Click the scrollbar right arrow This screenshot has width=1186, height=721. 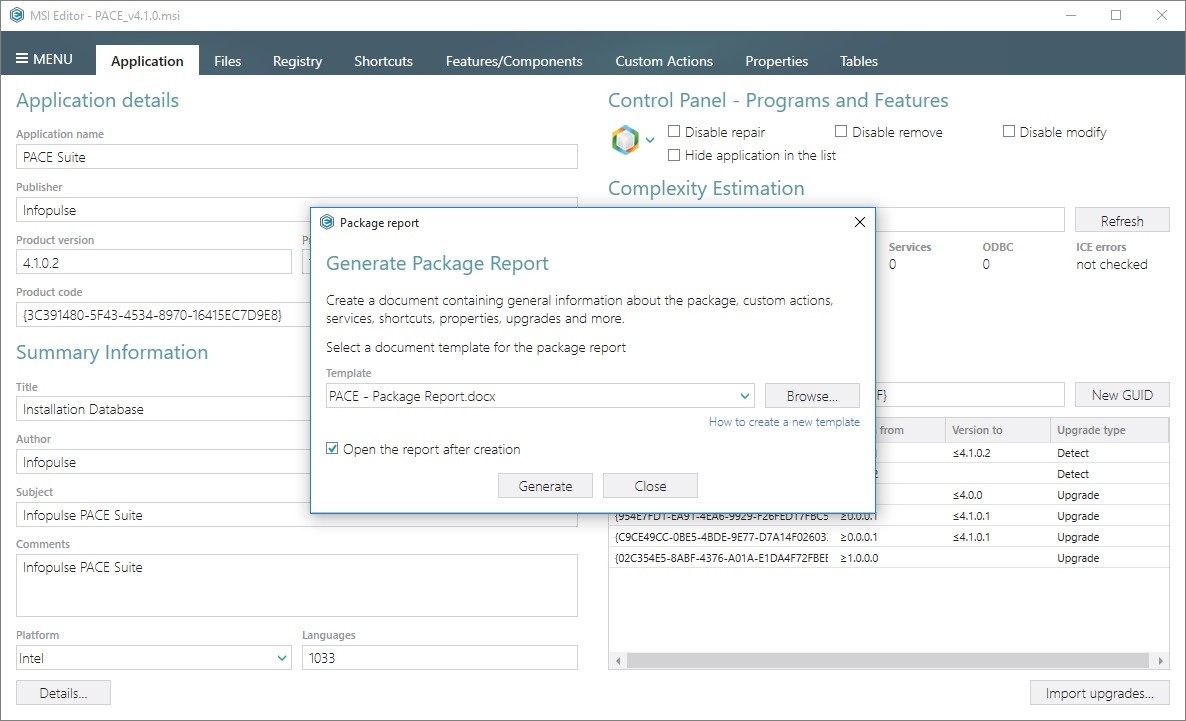point(1161,660)
